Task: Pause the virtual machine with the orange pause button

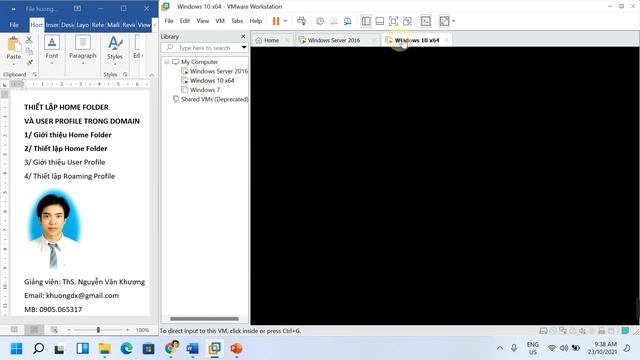Action: coord(276,21)
